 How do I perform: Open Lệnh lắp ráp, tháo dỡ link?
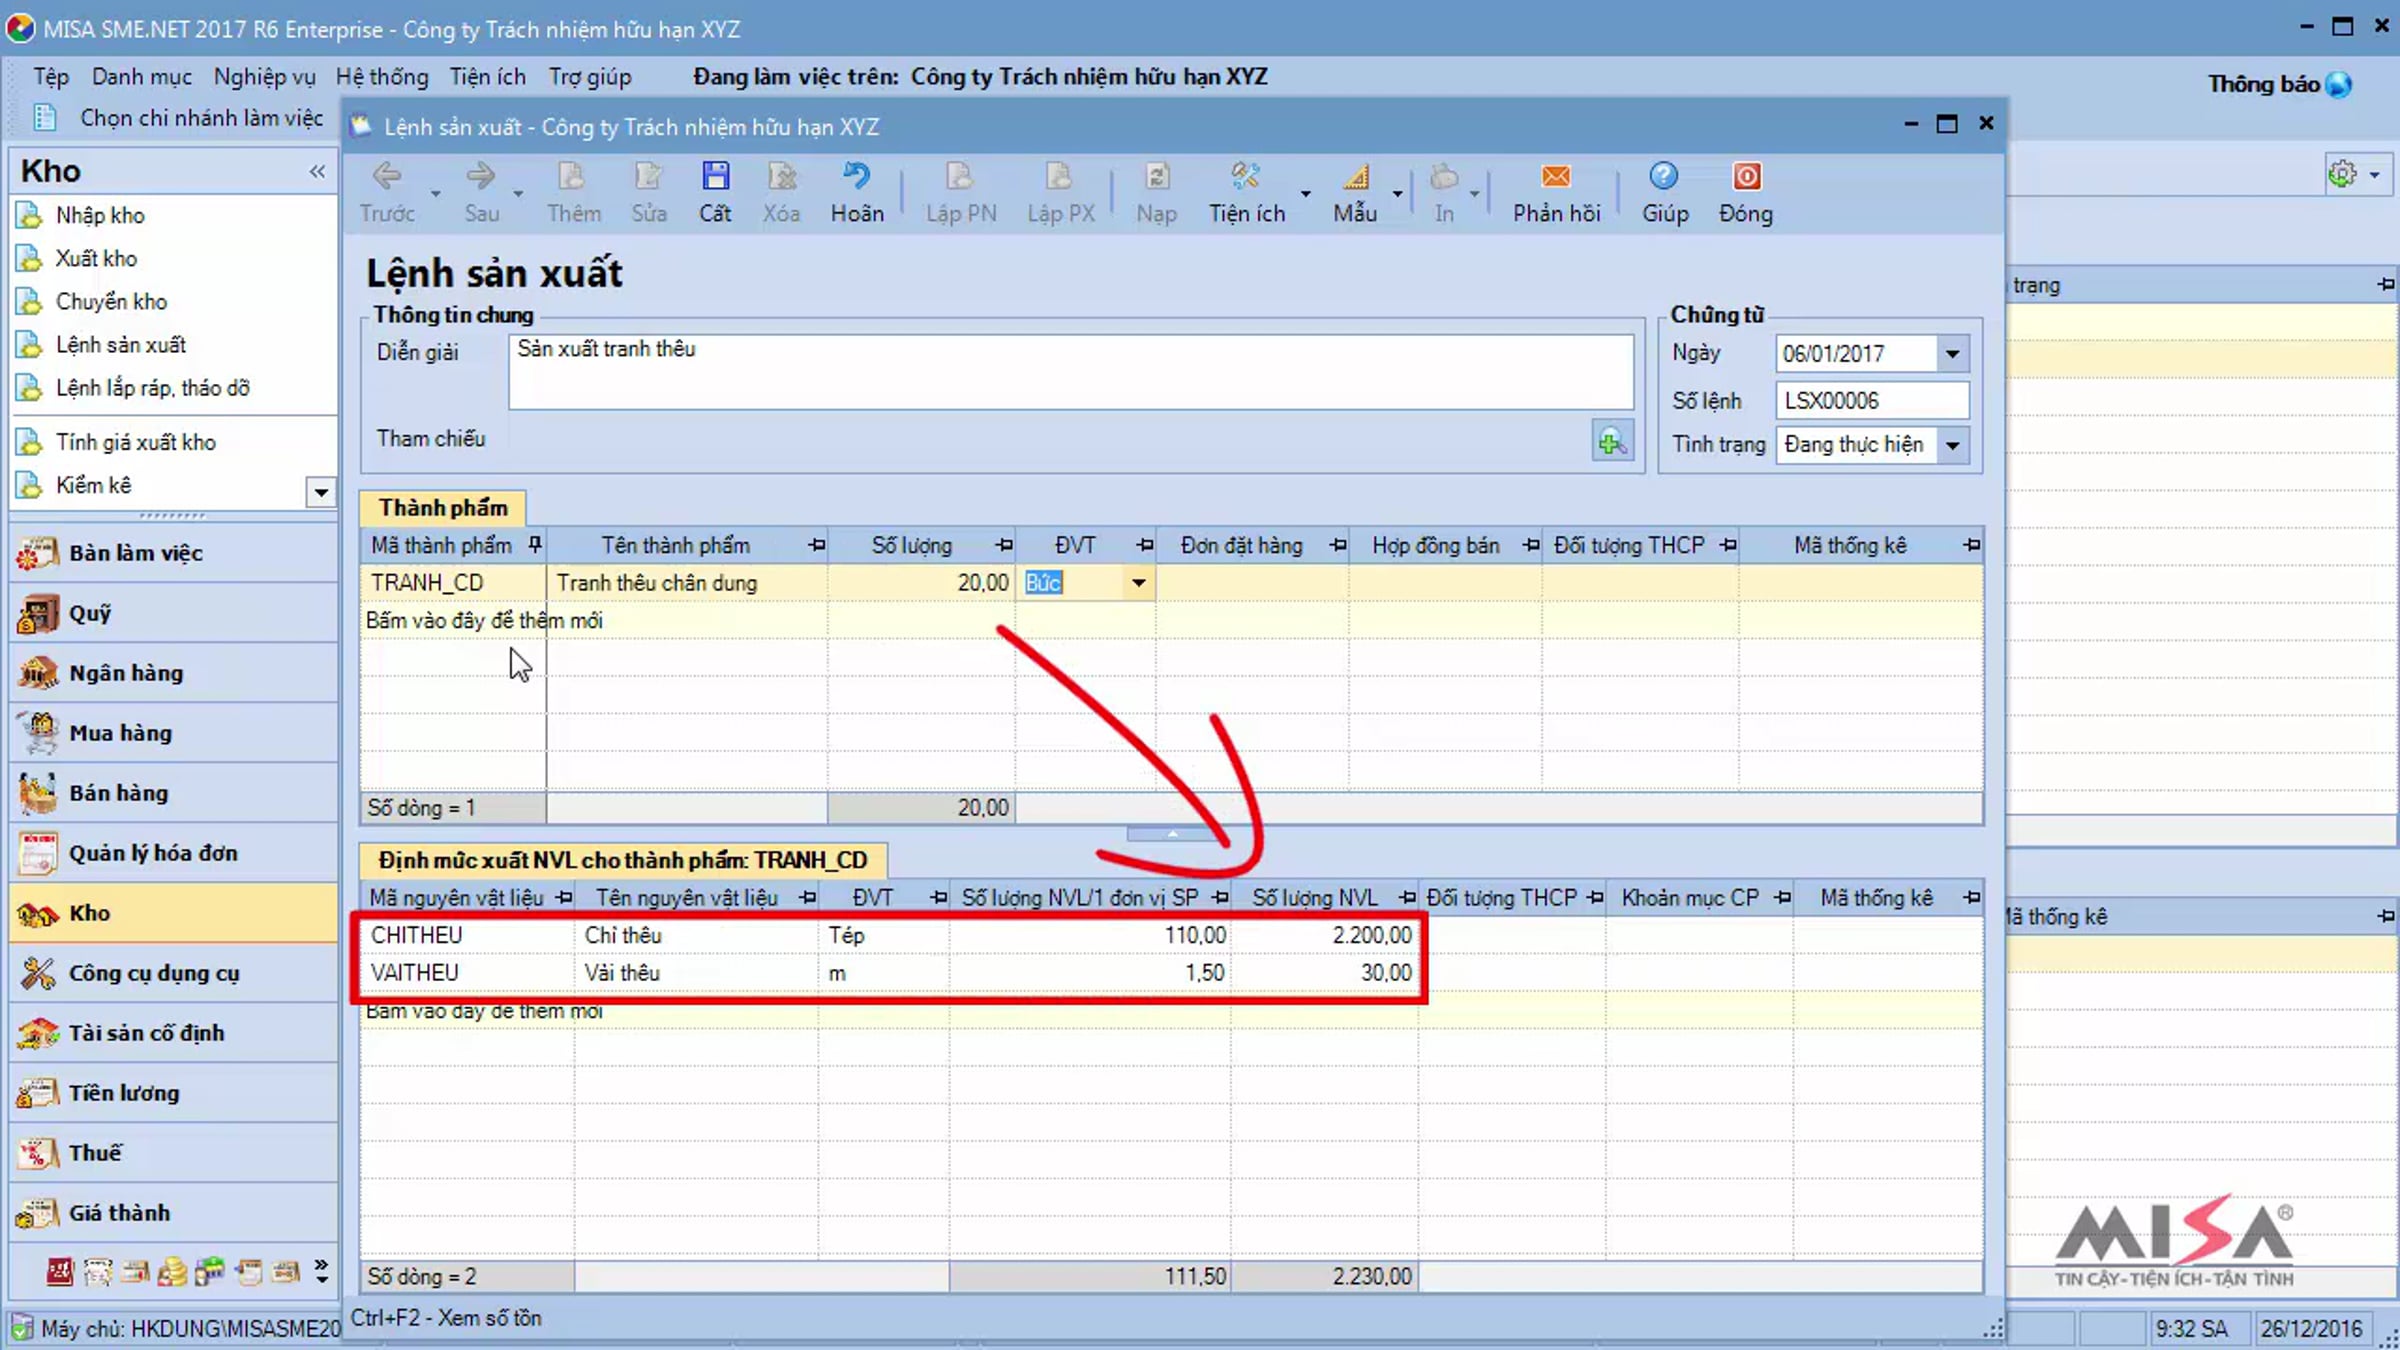pyautogui.click(x=152, y=387)
